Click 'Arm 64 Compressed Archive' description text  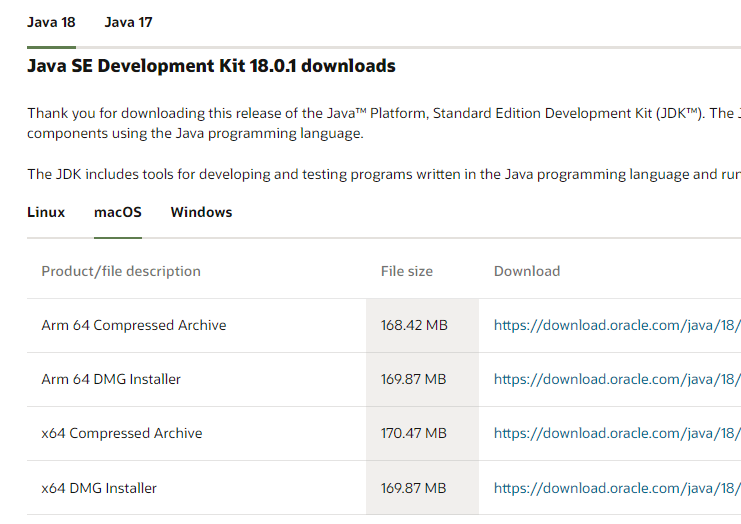pyautogui.click(x=134, y=325)
